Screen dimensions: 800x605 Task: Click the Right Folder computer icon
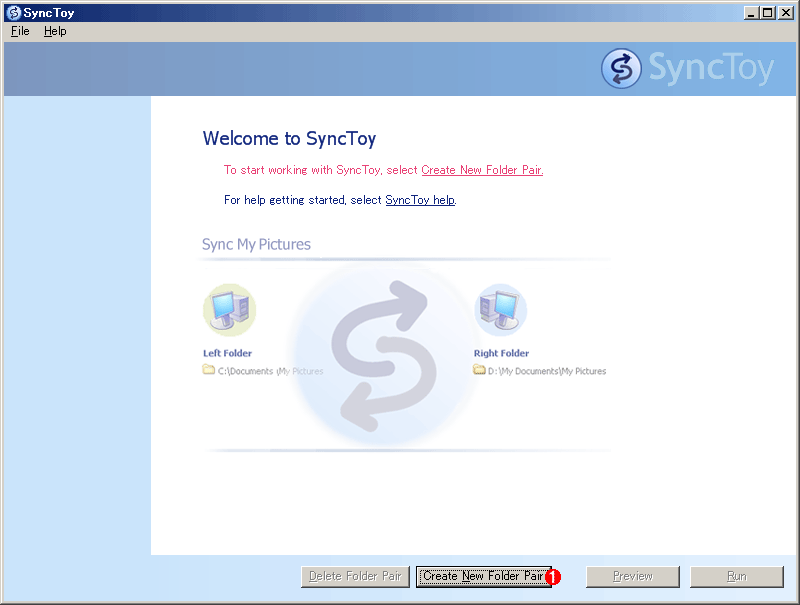pyautogui.click(x=501, y=310)
